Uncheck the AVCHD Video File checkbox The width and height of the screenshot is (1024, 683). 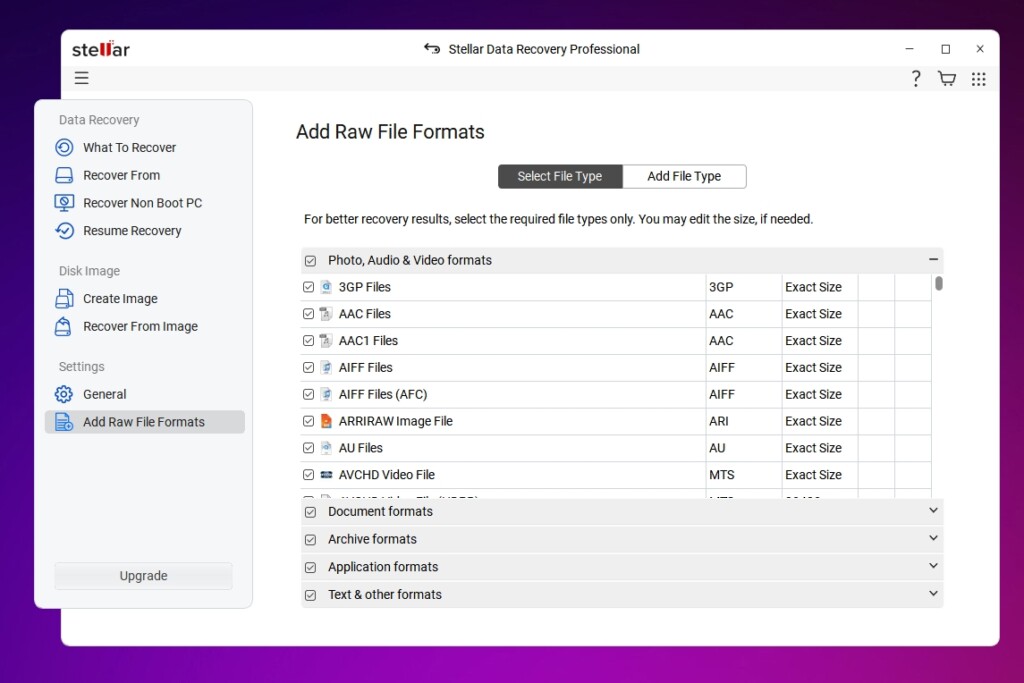[308, 475]
